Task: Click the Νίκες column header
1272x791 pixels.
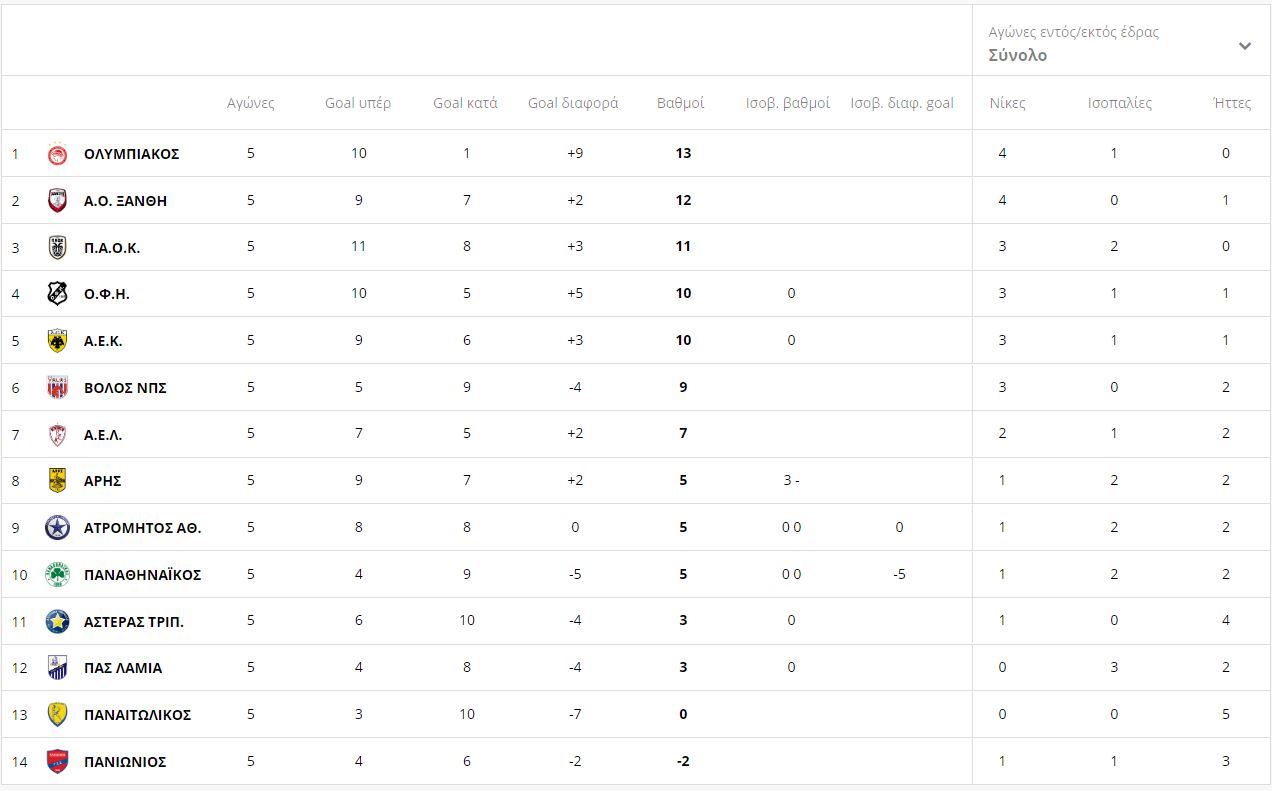Action: (x=1008, y=103)
